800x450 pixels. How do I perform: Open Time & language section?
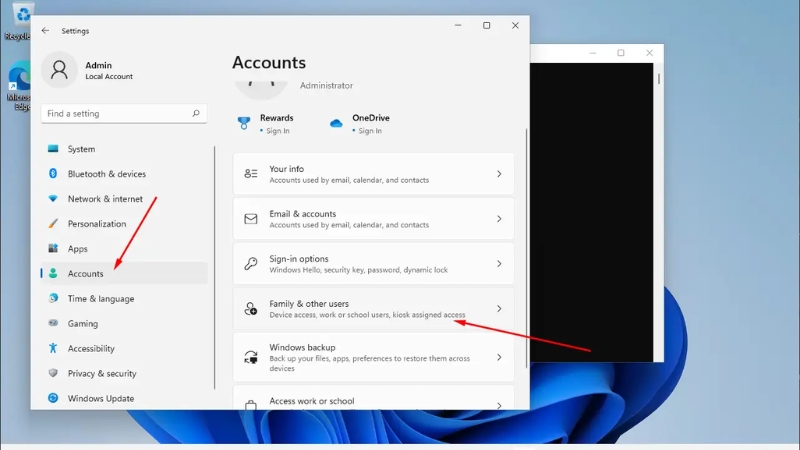pos(100,299)
